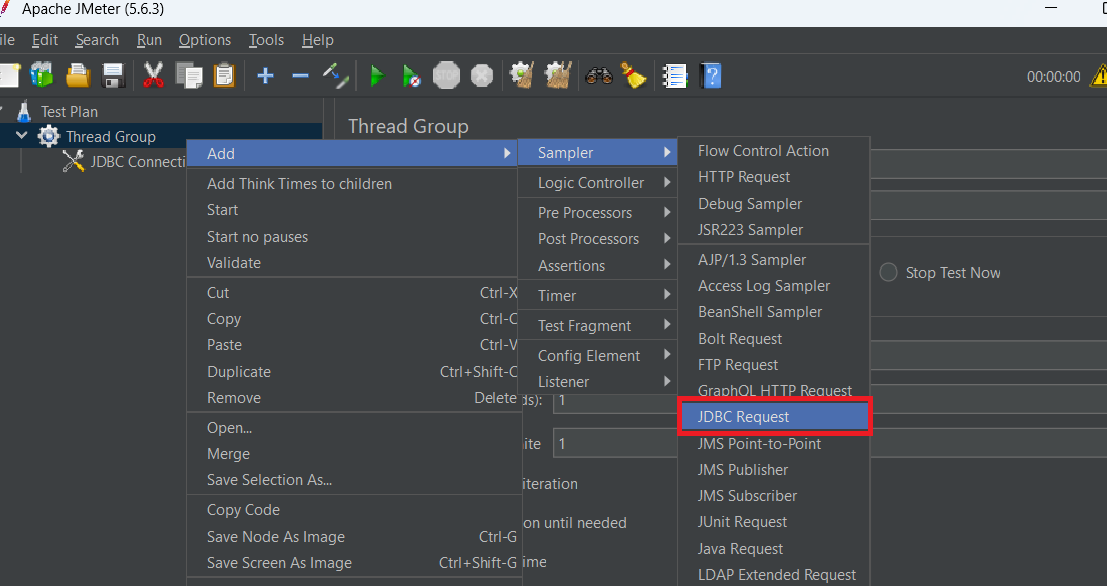Click Start no pauses toolbar icon
Viewport: 1107px width, 586px height.
pos(412,76)
